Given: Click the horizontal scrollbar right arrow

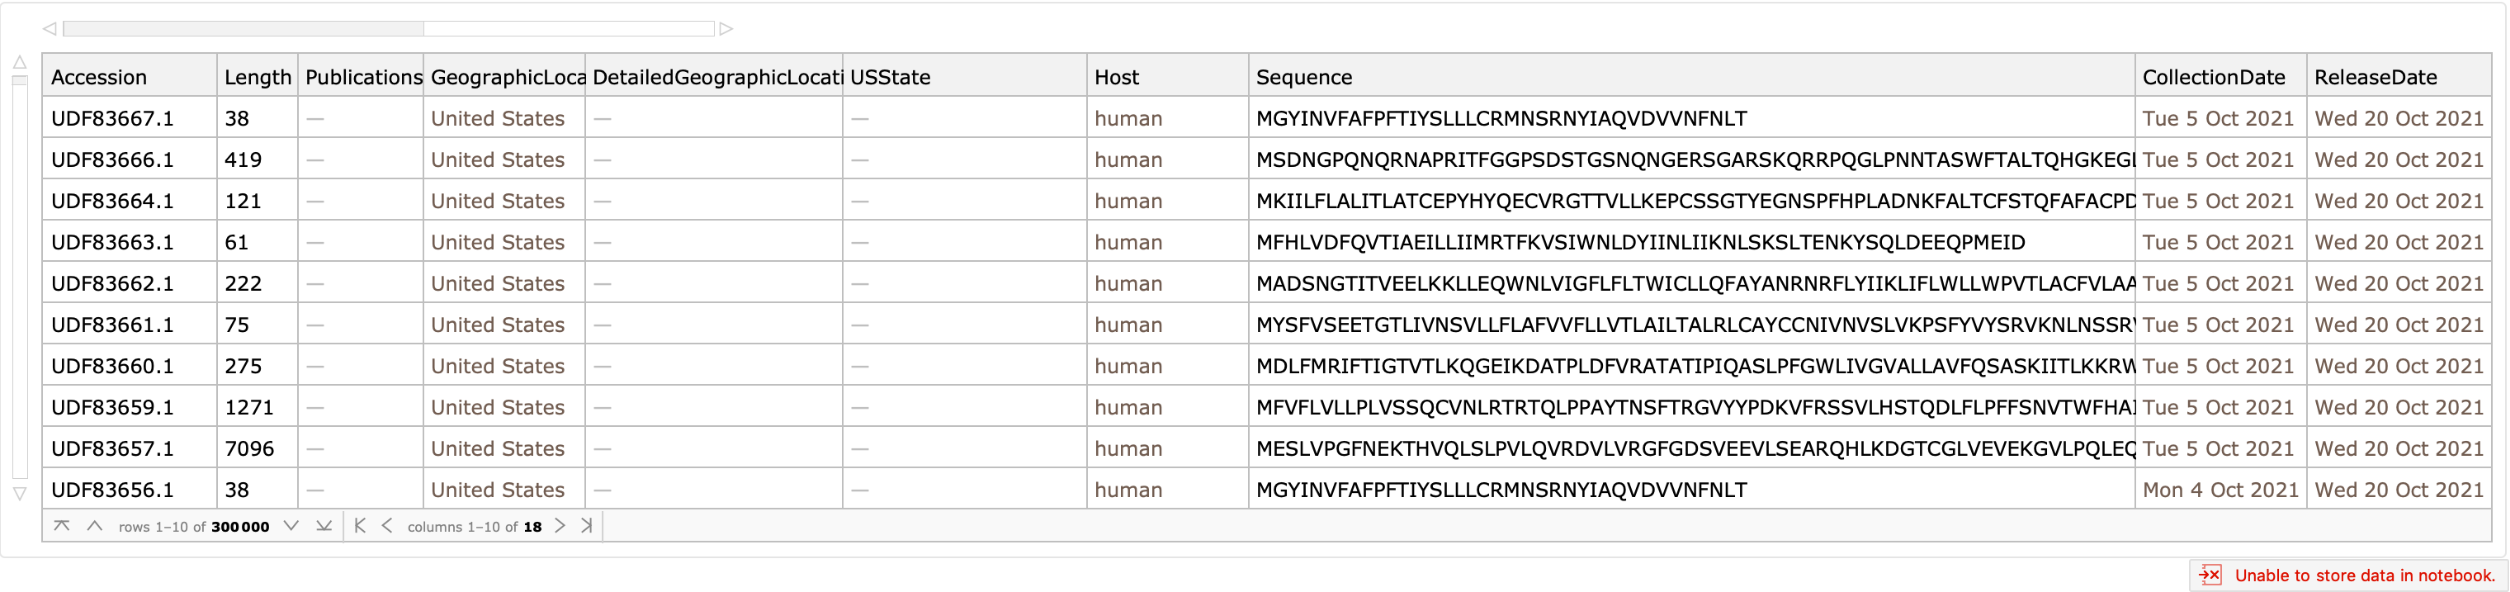Looking at the screenshot, I should 727,29.
